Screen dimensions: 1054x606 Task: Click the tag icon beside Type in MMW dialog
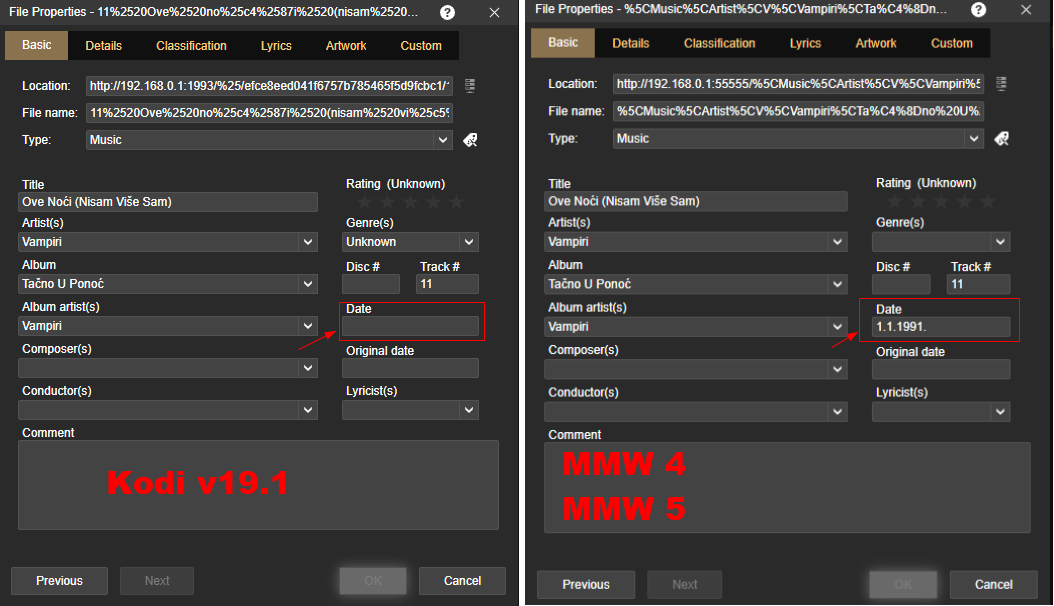[1001, 139]
